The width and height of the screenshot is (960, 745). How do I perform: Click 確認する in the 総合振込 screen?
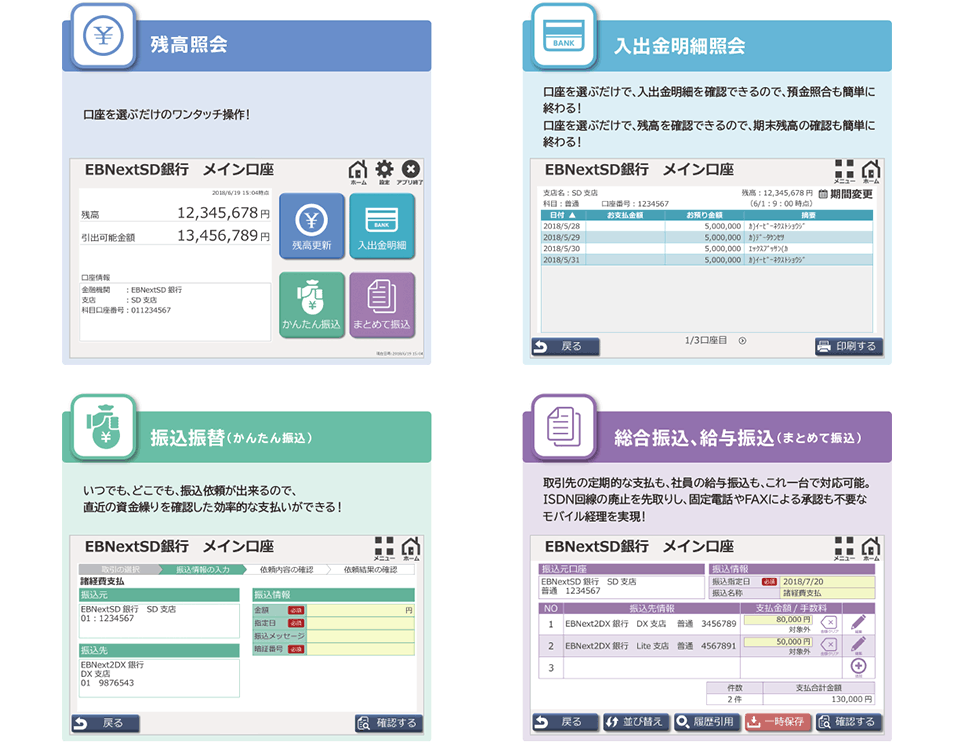coord(849,722)
